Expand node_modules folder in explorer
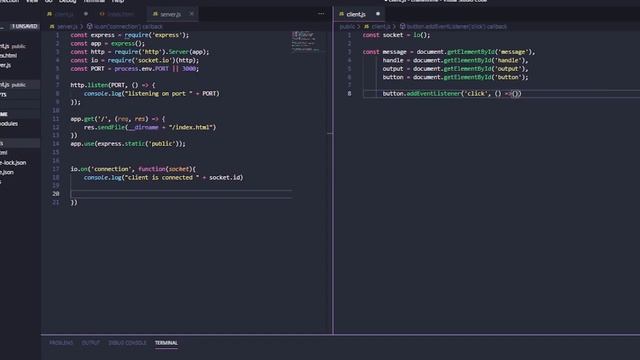This screenshot has height=360, width=640. pyautogui.click(x=10, y=124)
